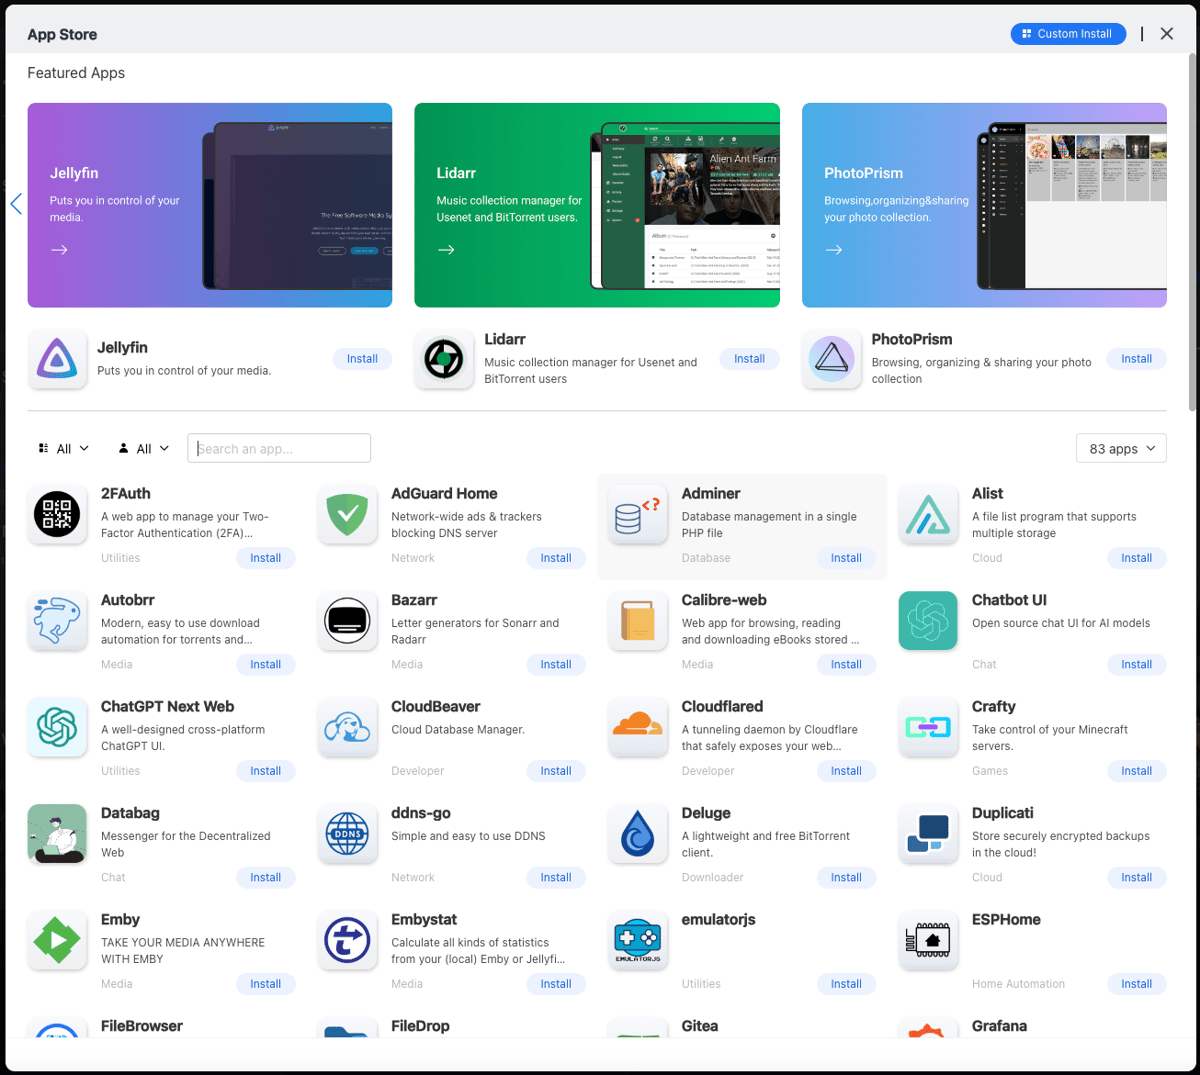Open the Jellyfin featured banner
This screenshot has width=1200, height=1075.
[210, 205]
